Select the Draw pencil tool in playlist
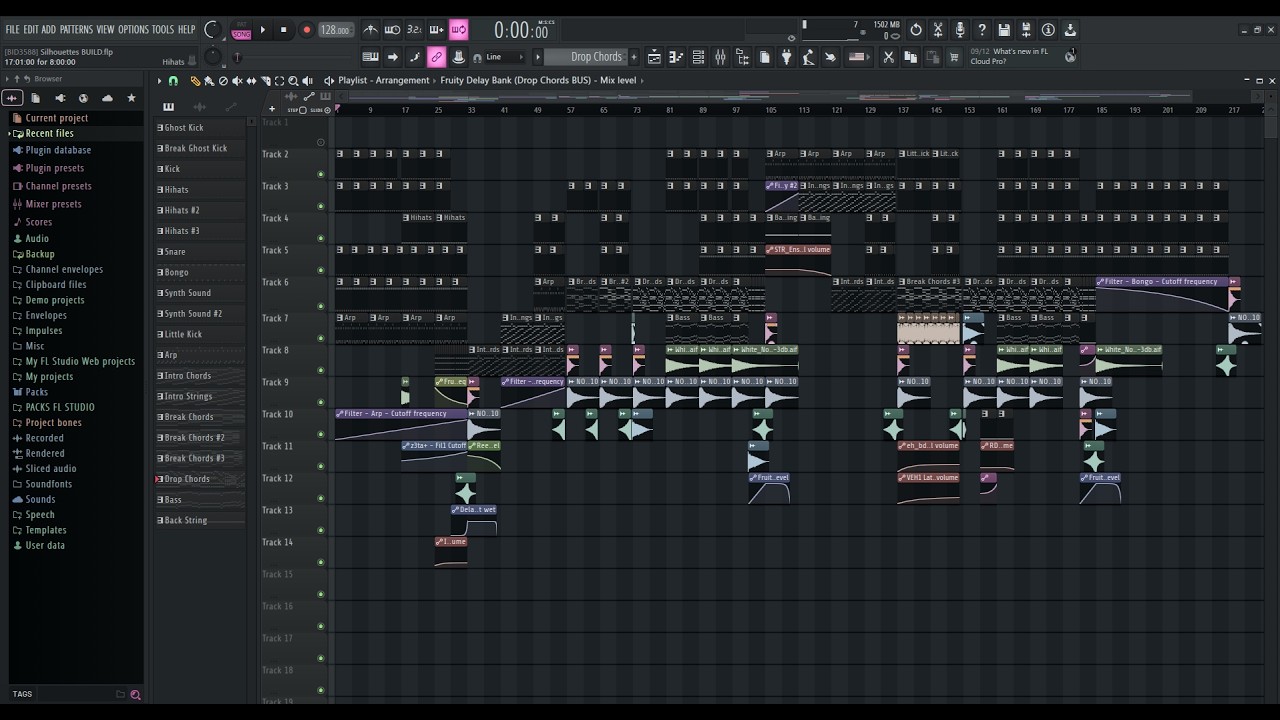This screenshot has width=1280, height=720. (195, 80)
